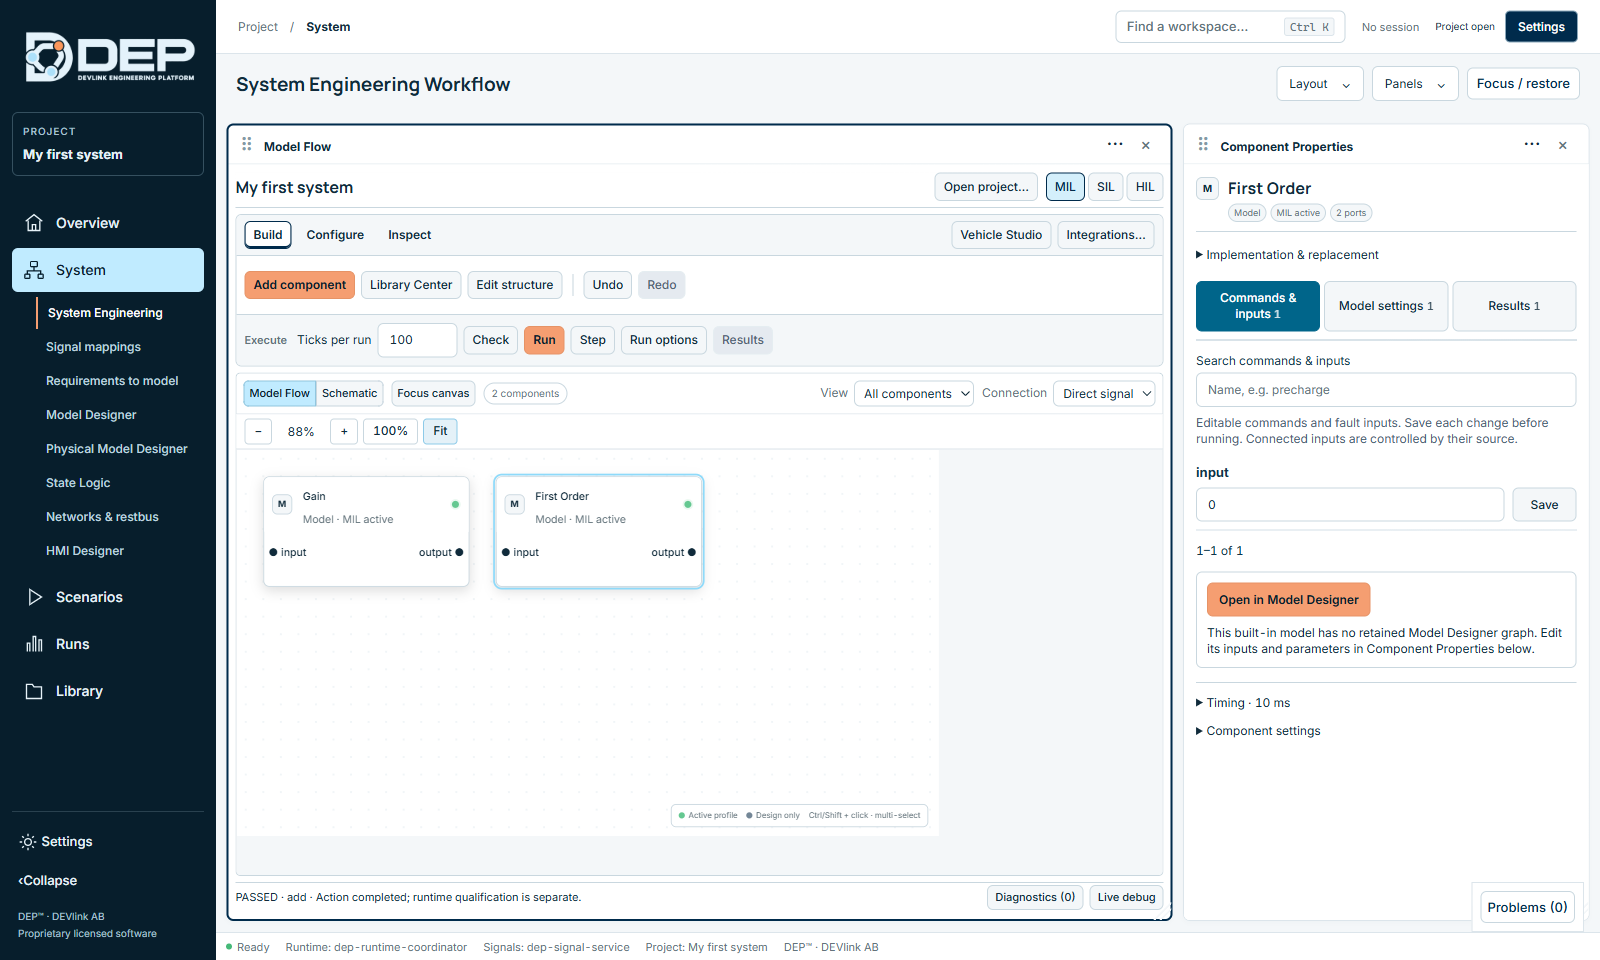Click the DEP platform logo
The width and height of the screenshot is (1600, 960).
point(108,56)
